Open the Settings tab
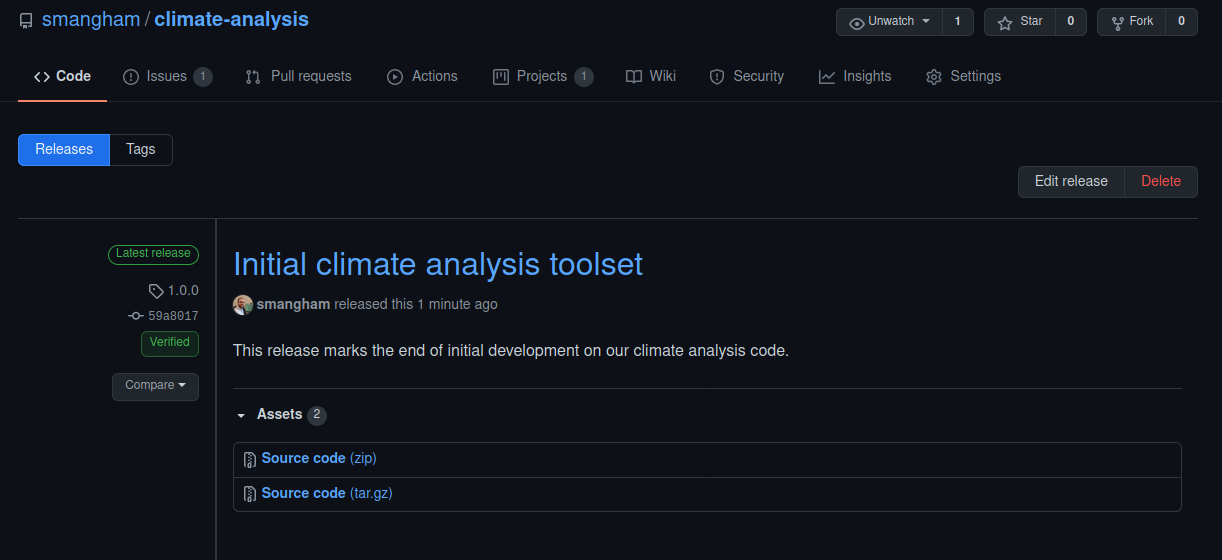1222x560 pixels. (x=963, y=77)
